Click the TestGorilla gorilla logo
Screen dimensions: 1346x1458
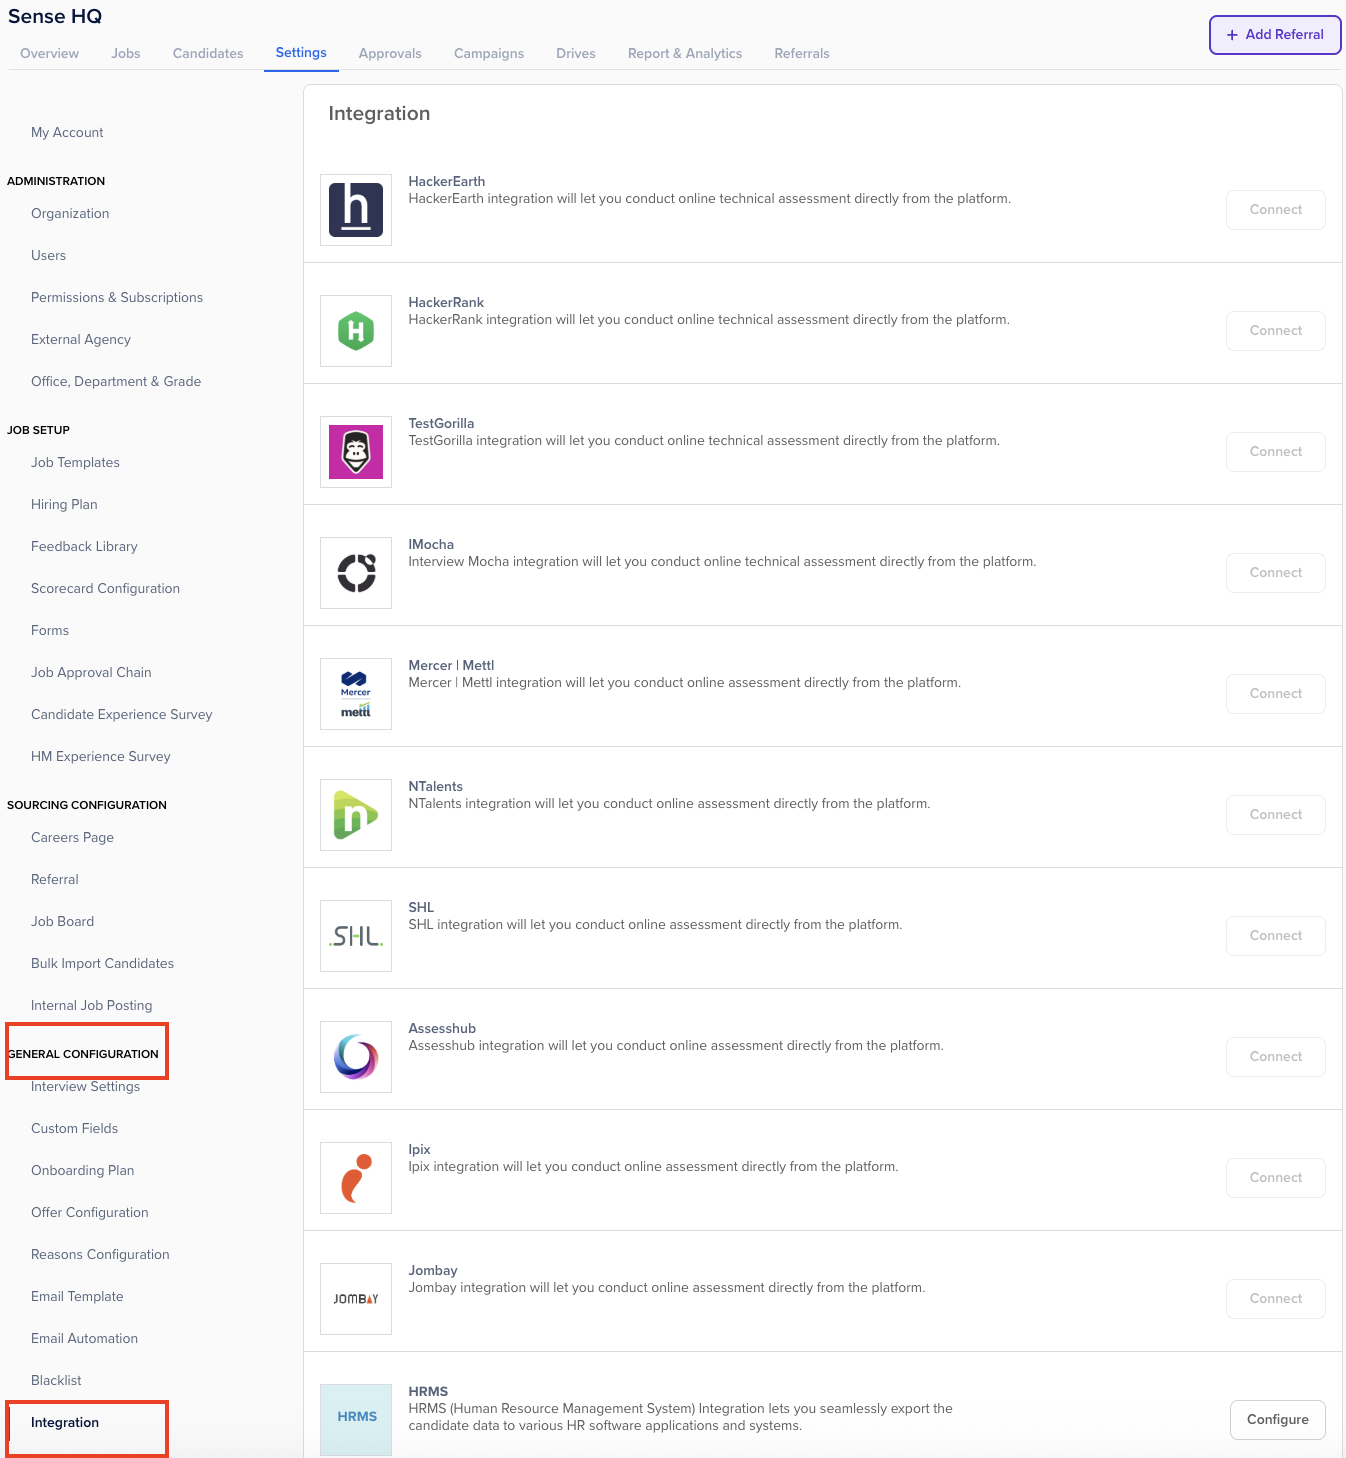(356, 452)
